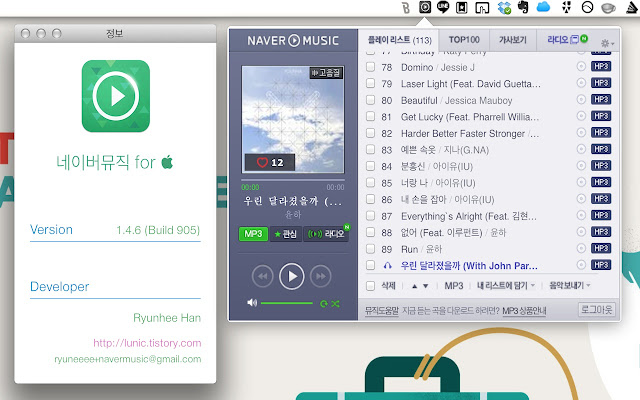Viewport: 640px width, 400px height.
Task: Move selected songs down with down arrow
Action: tap(425, 286)
